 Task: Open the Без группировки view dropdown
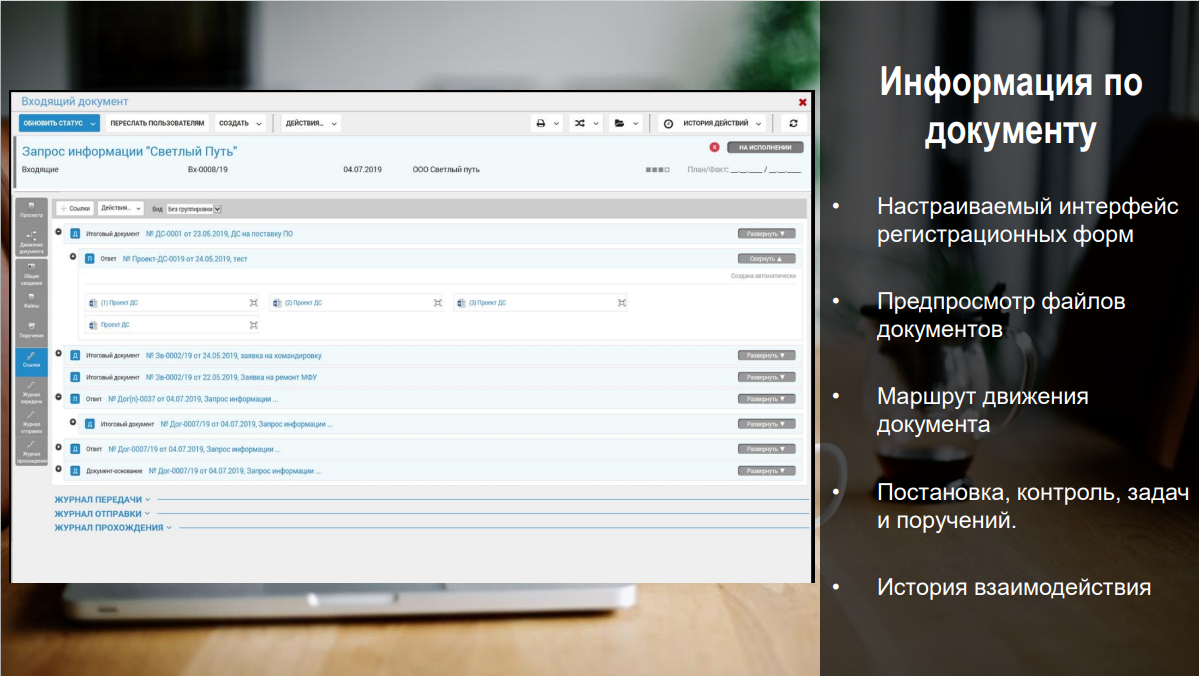(x=194, y=209)
